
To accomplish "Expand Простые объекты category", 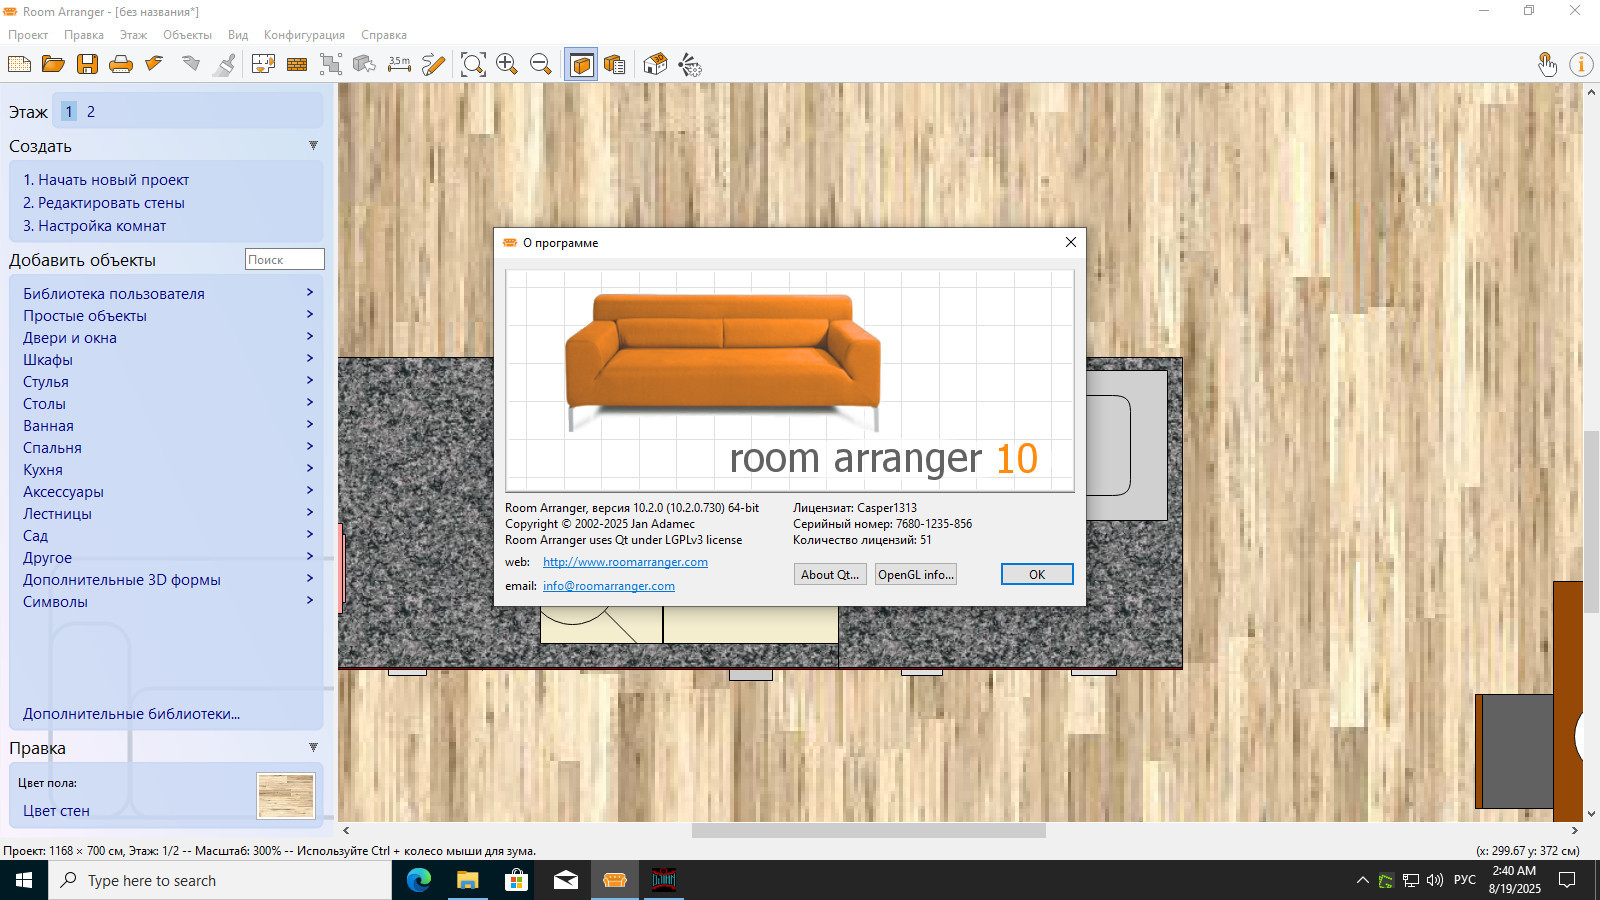I will (x=168, y=315).
